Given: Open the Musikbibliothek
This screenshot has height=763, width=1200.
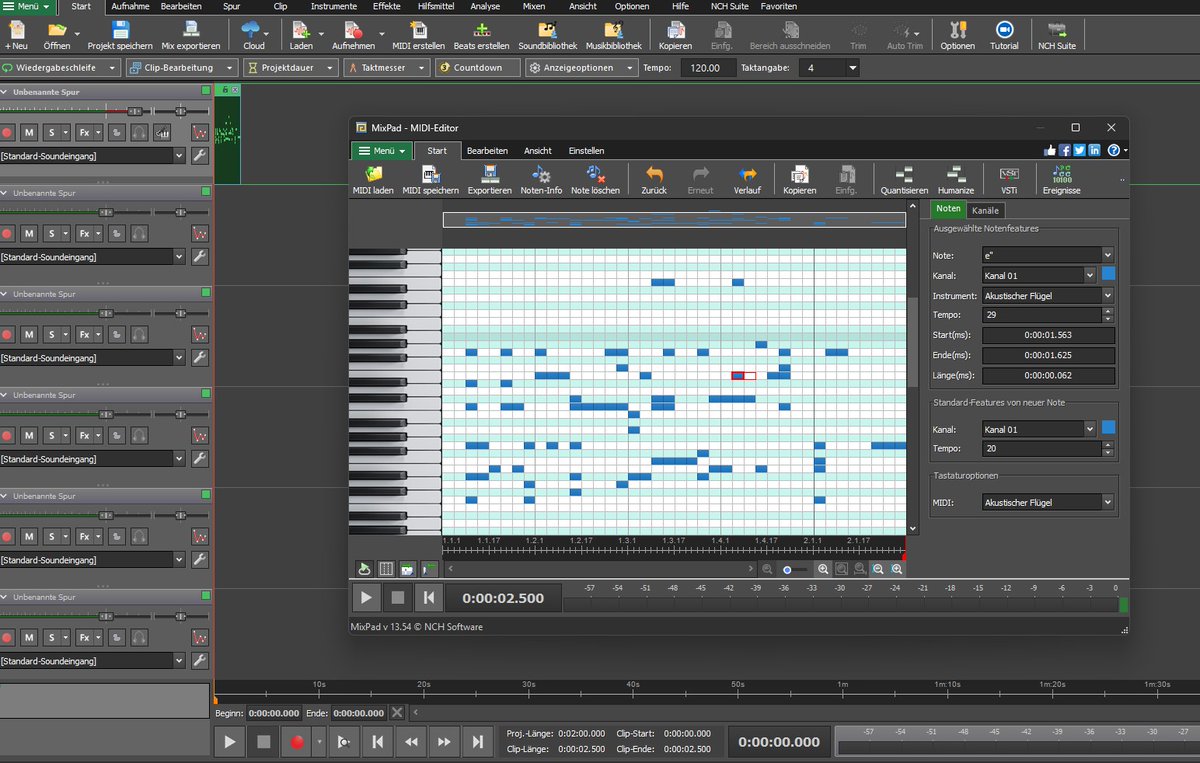Looking at the screenshot, I should pyautogui.click(x=614, y=36).
